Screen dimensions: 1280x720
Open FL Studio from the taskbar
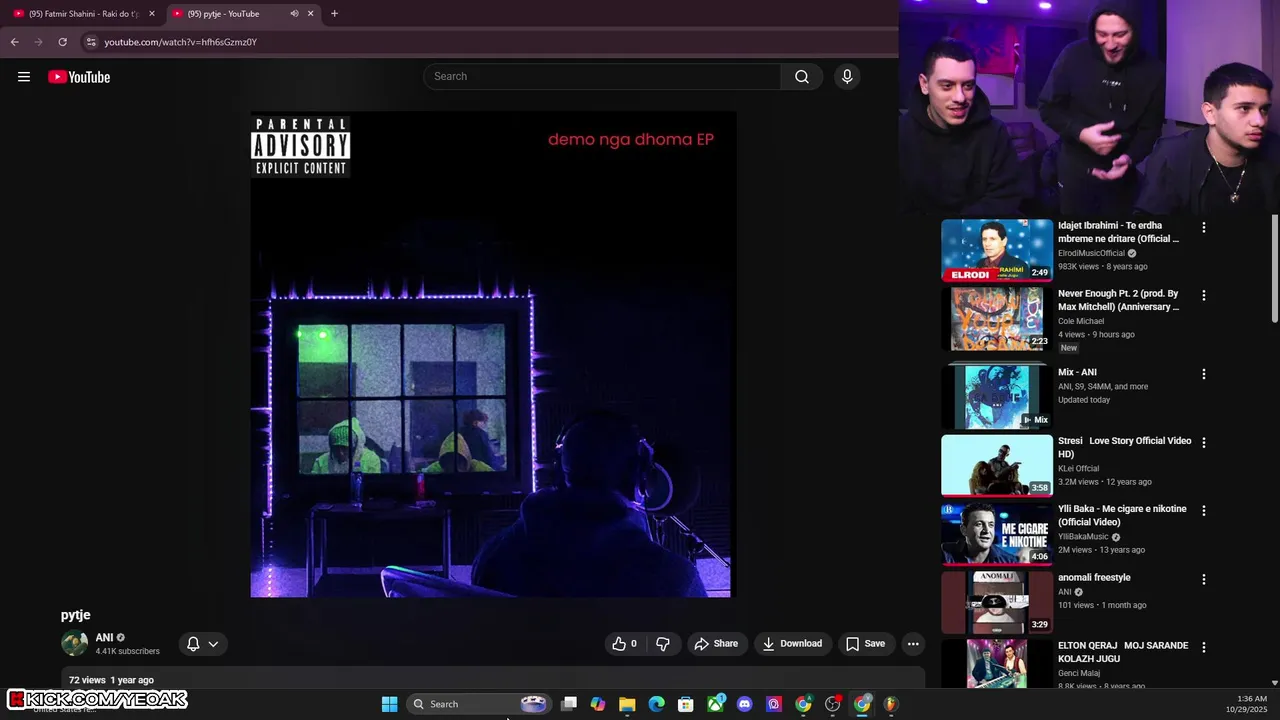[891, 704]
